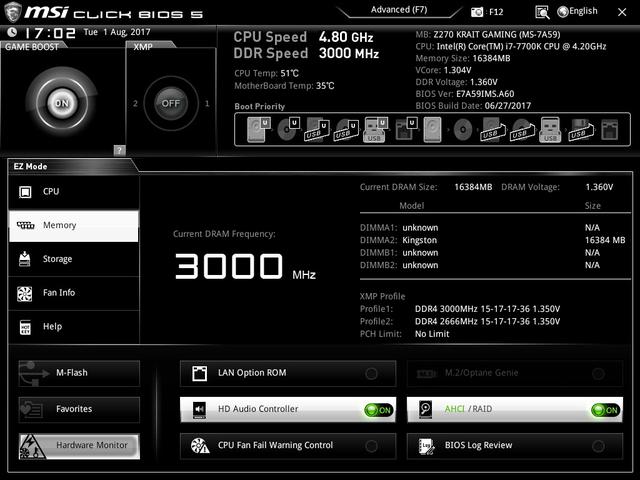
Task: Click the CPU Speed 4.80 GHz value
Action: [x=346, y=37]
